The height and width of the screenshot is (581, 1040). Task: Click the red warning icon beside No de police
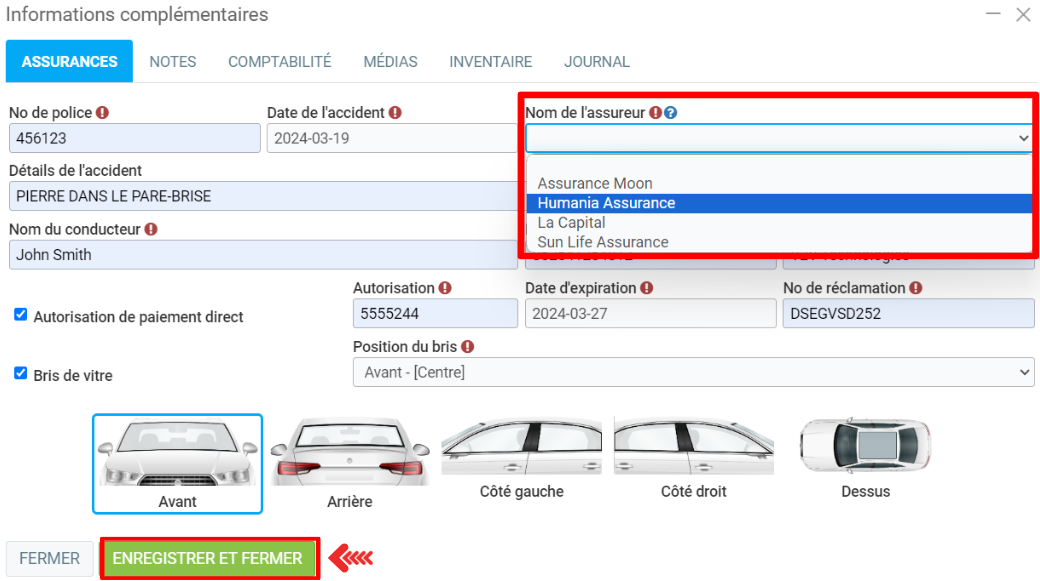pos(102,113)
